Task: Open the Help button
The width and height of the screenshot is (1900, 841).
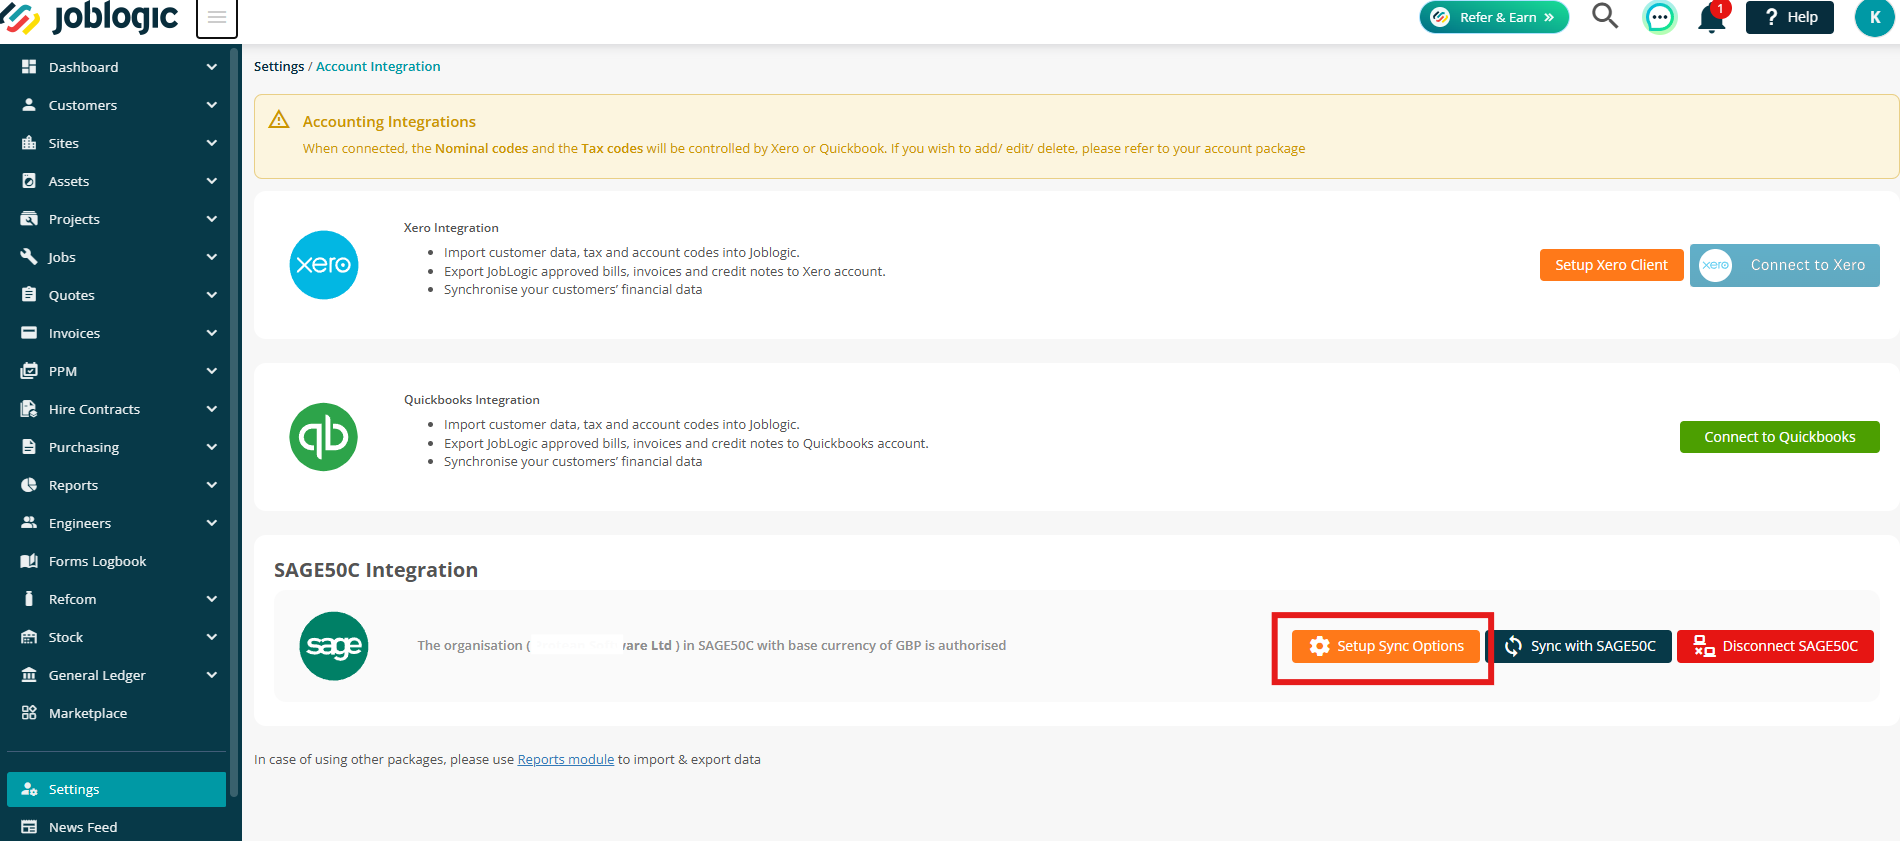Action: click(x=1790, y=17)
